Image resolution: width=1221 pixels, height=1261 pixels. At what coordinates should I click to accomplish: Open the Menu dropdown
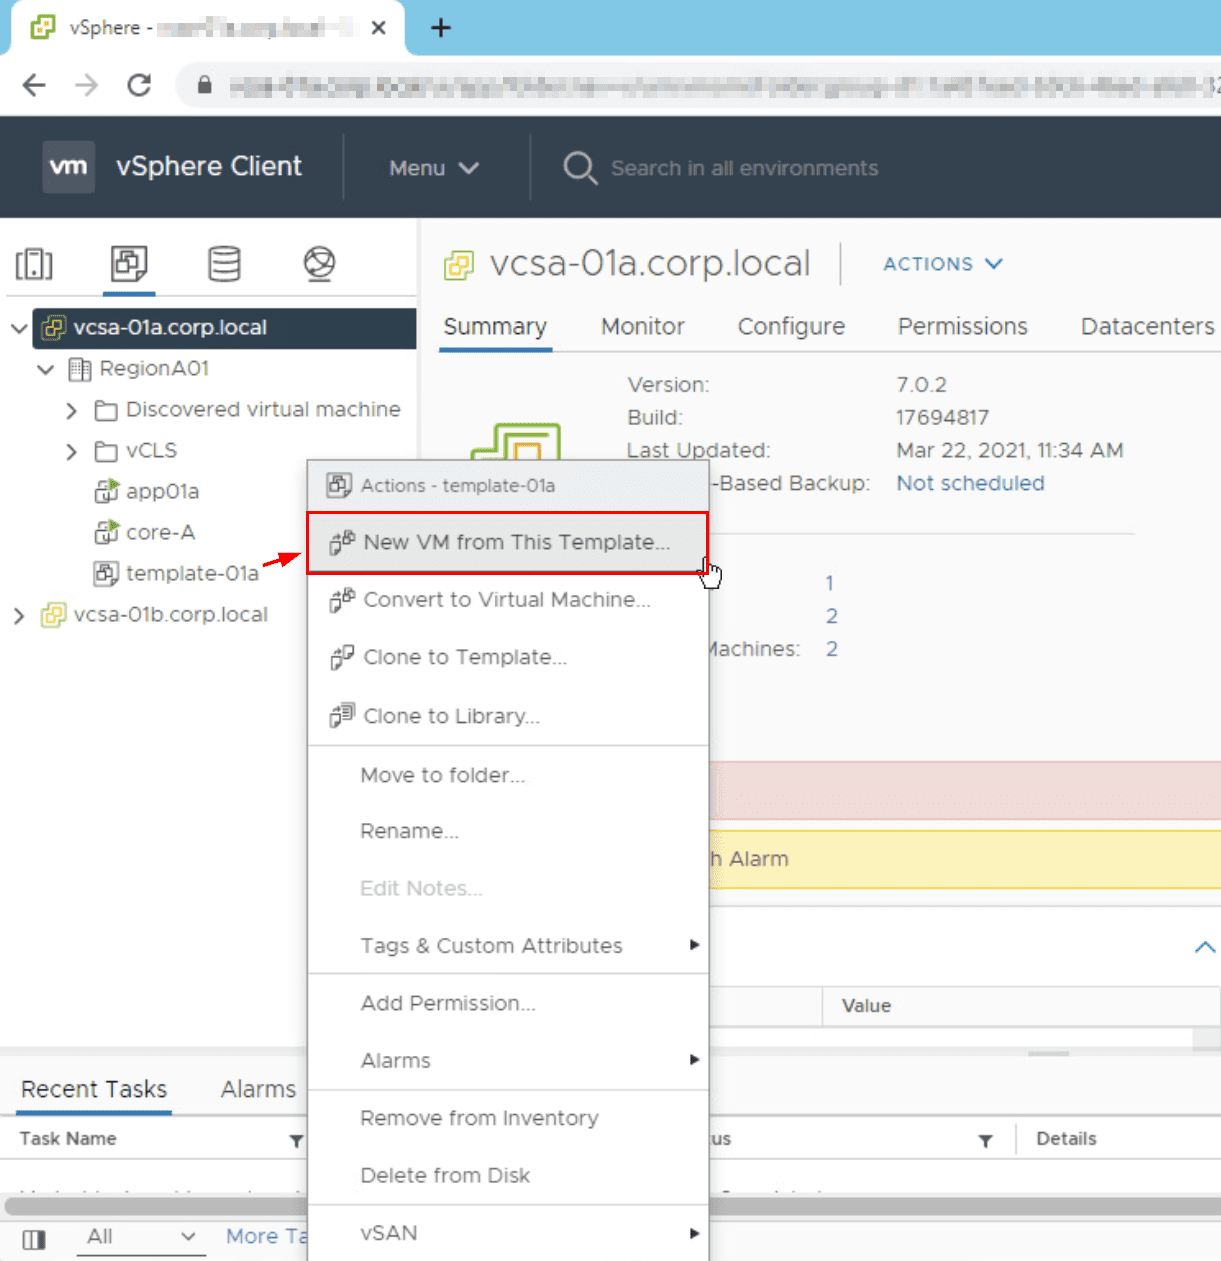(x=434, y=168)
